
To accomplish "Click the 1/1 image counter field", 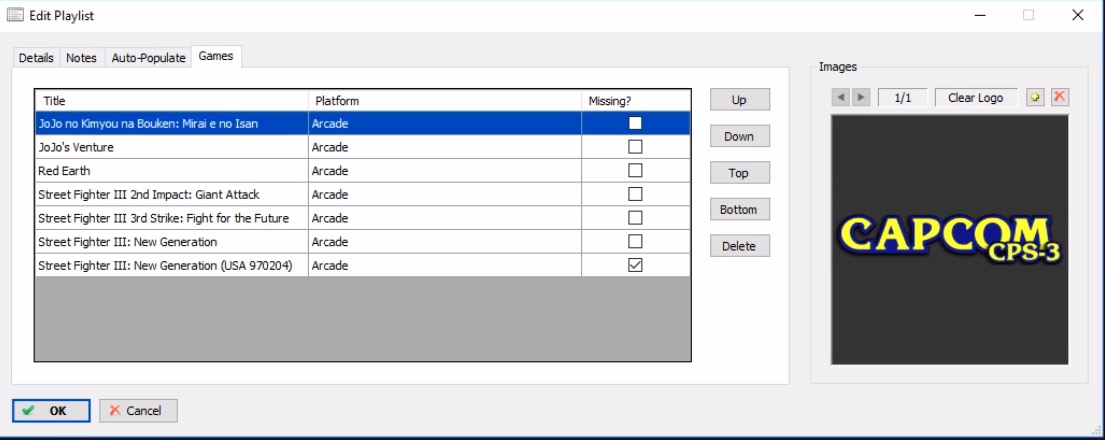I will point(903,97).
